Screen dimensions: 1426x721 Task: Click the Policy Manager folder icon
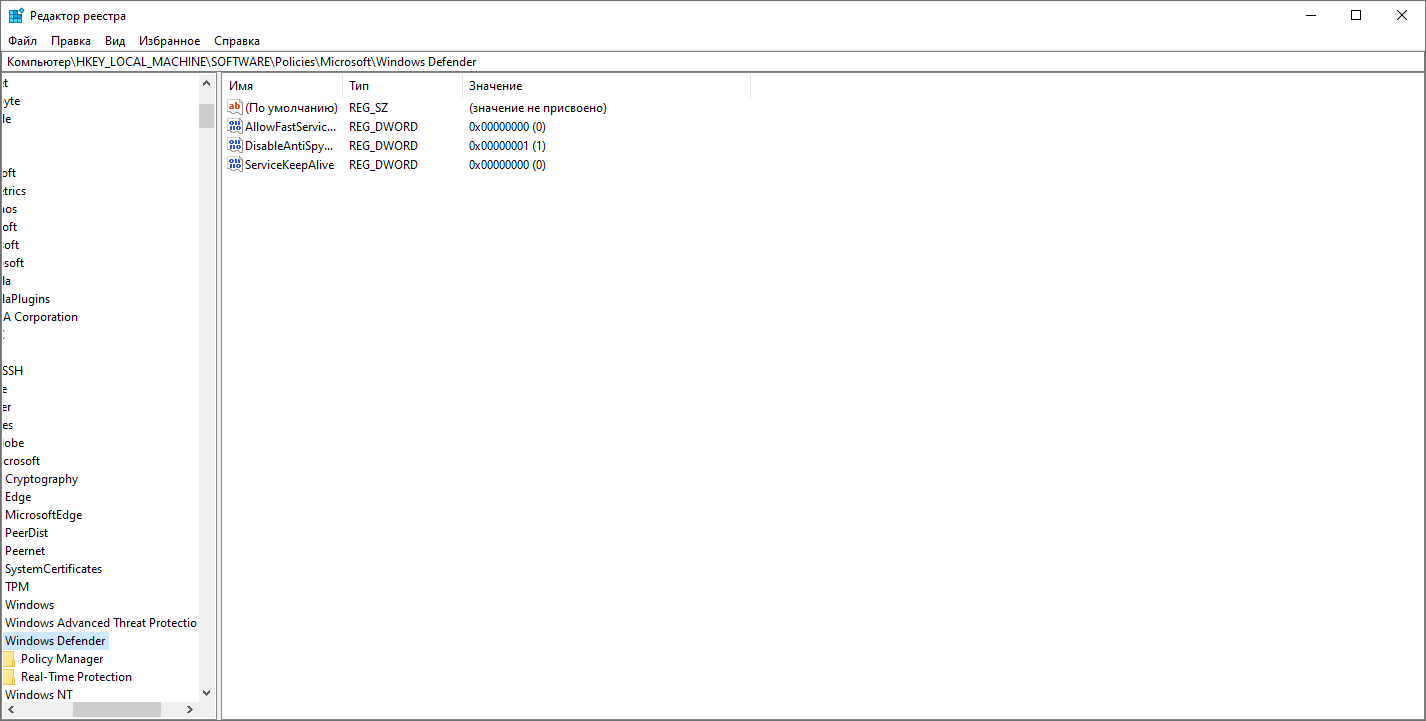click(x=8, y=659)
